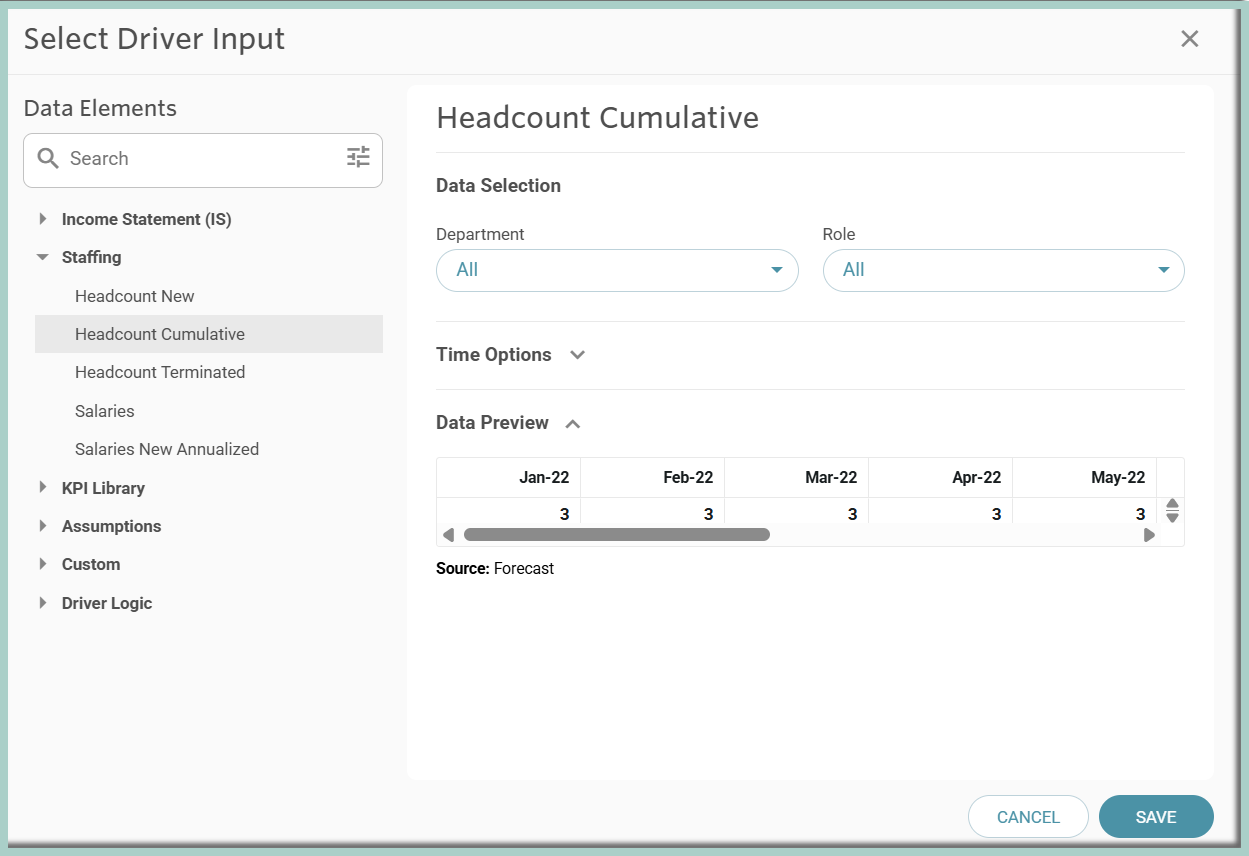Select Headcount New item
The width and height of the screenshot is (1249, 856).
209,296
